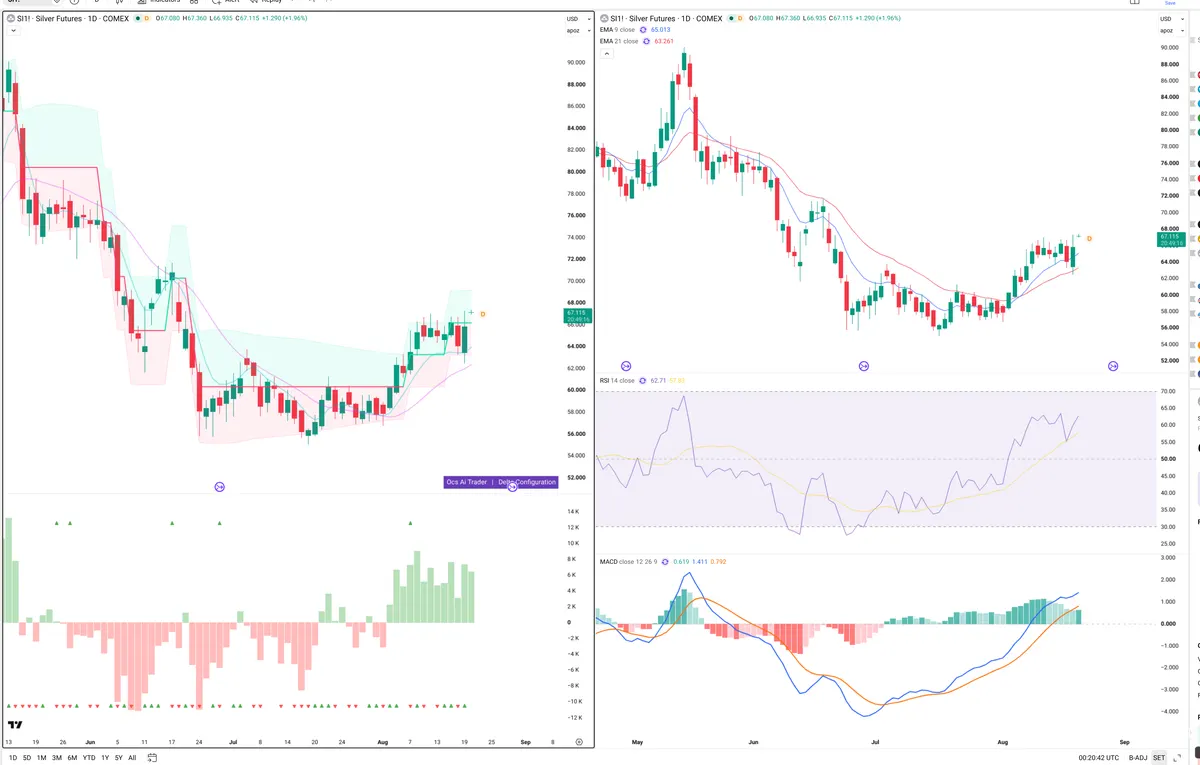Select the EMA 9 close indicator legend
This screenshot has width=1200, height=765.
pyautogui.click(x=617, y=30)
